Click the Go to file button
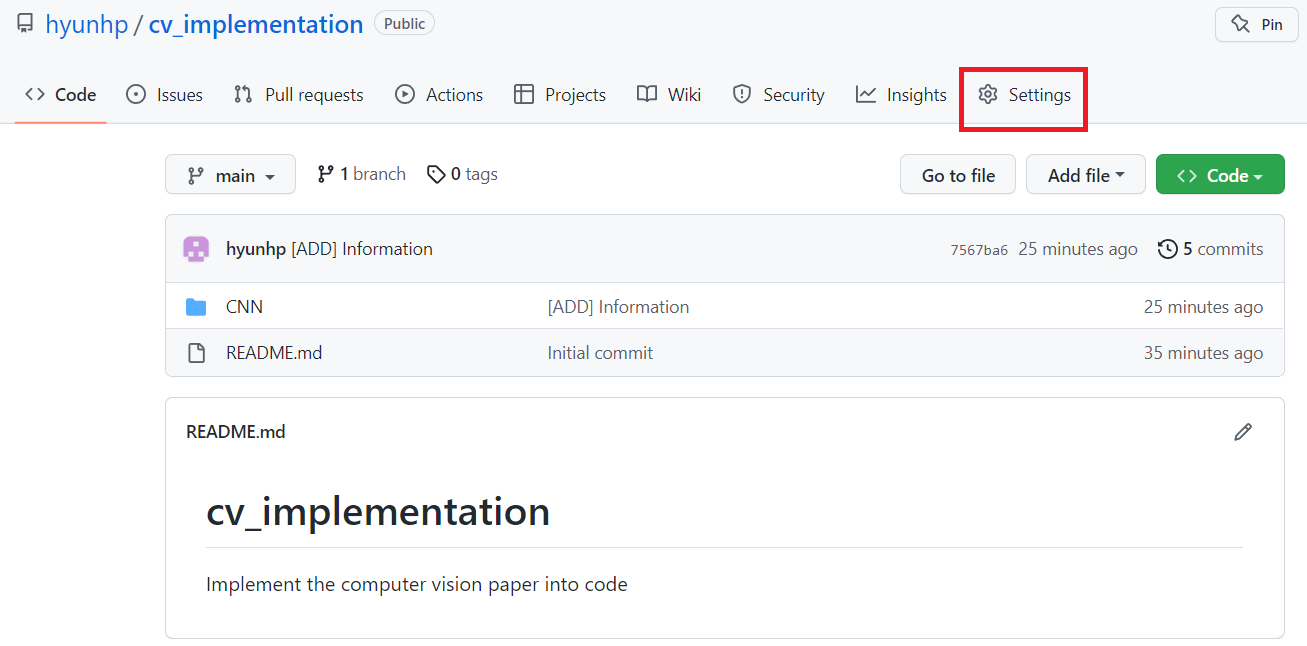The image size is (1307, 646). click(x=958, y=175)
